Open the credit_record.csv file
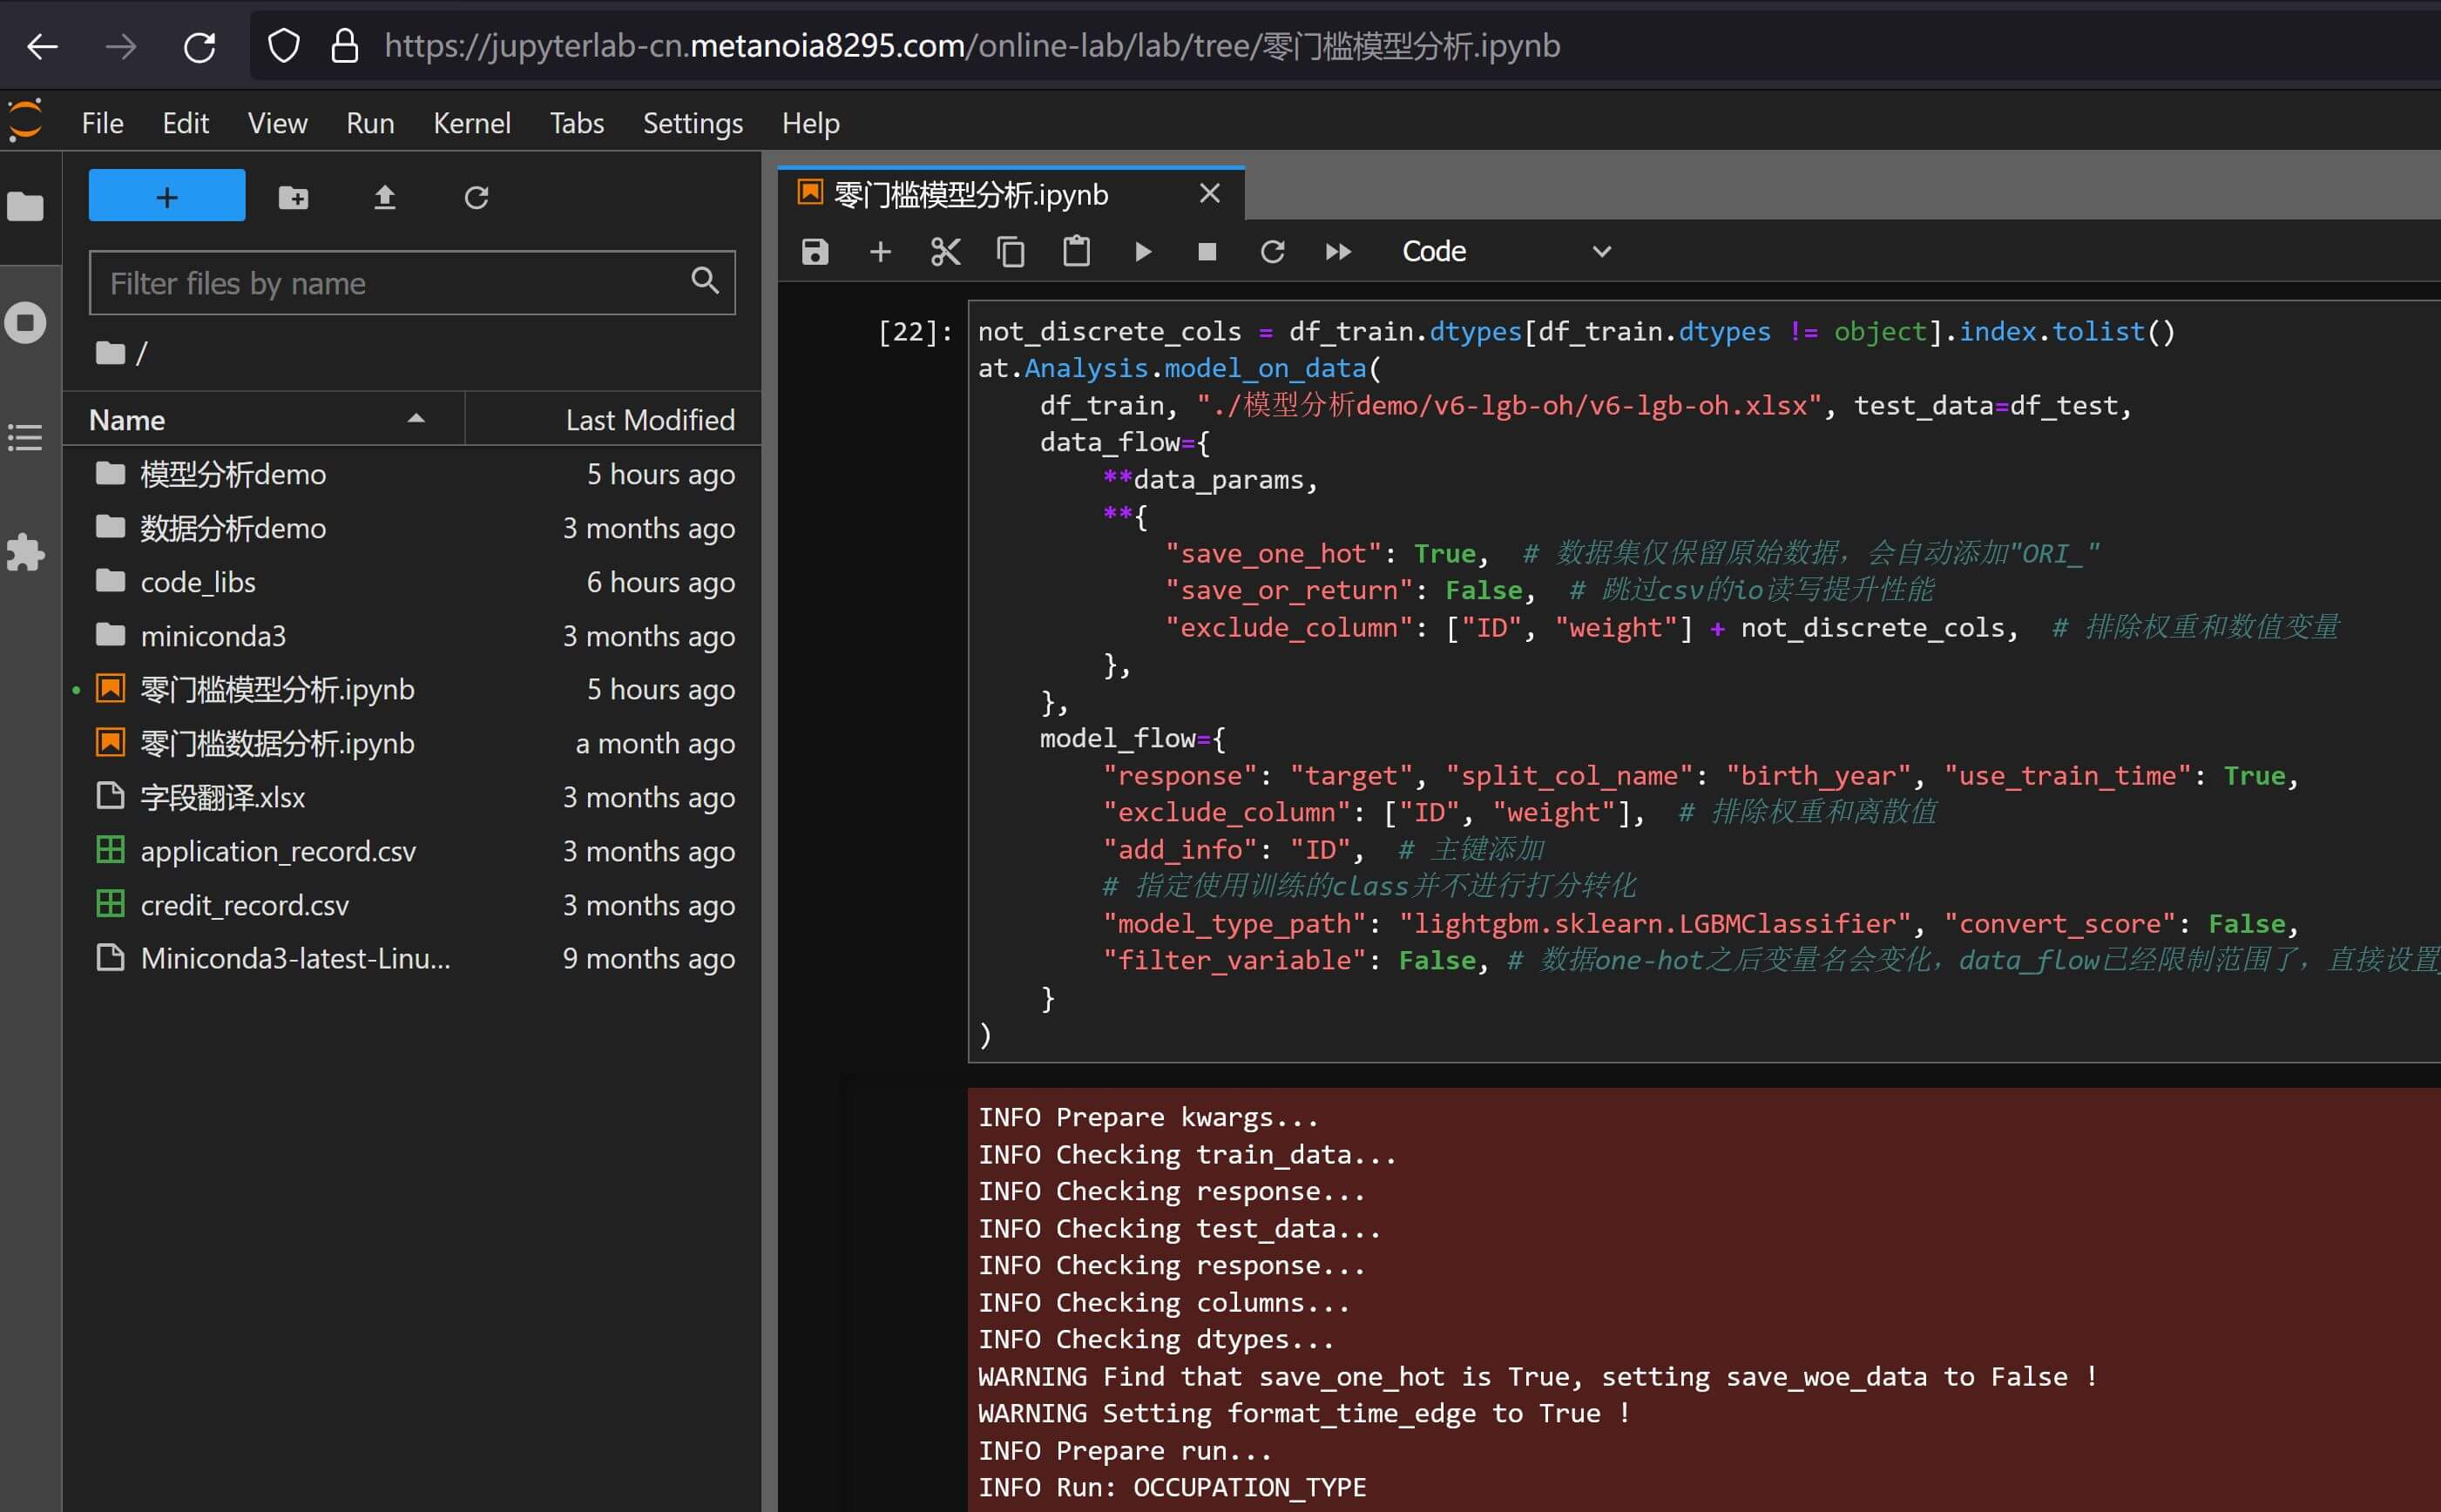 tap(245, 905)
